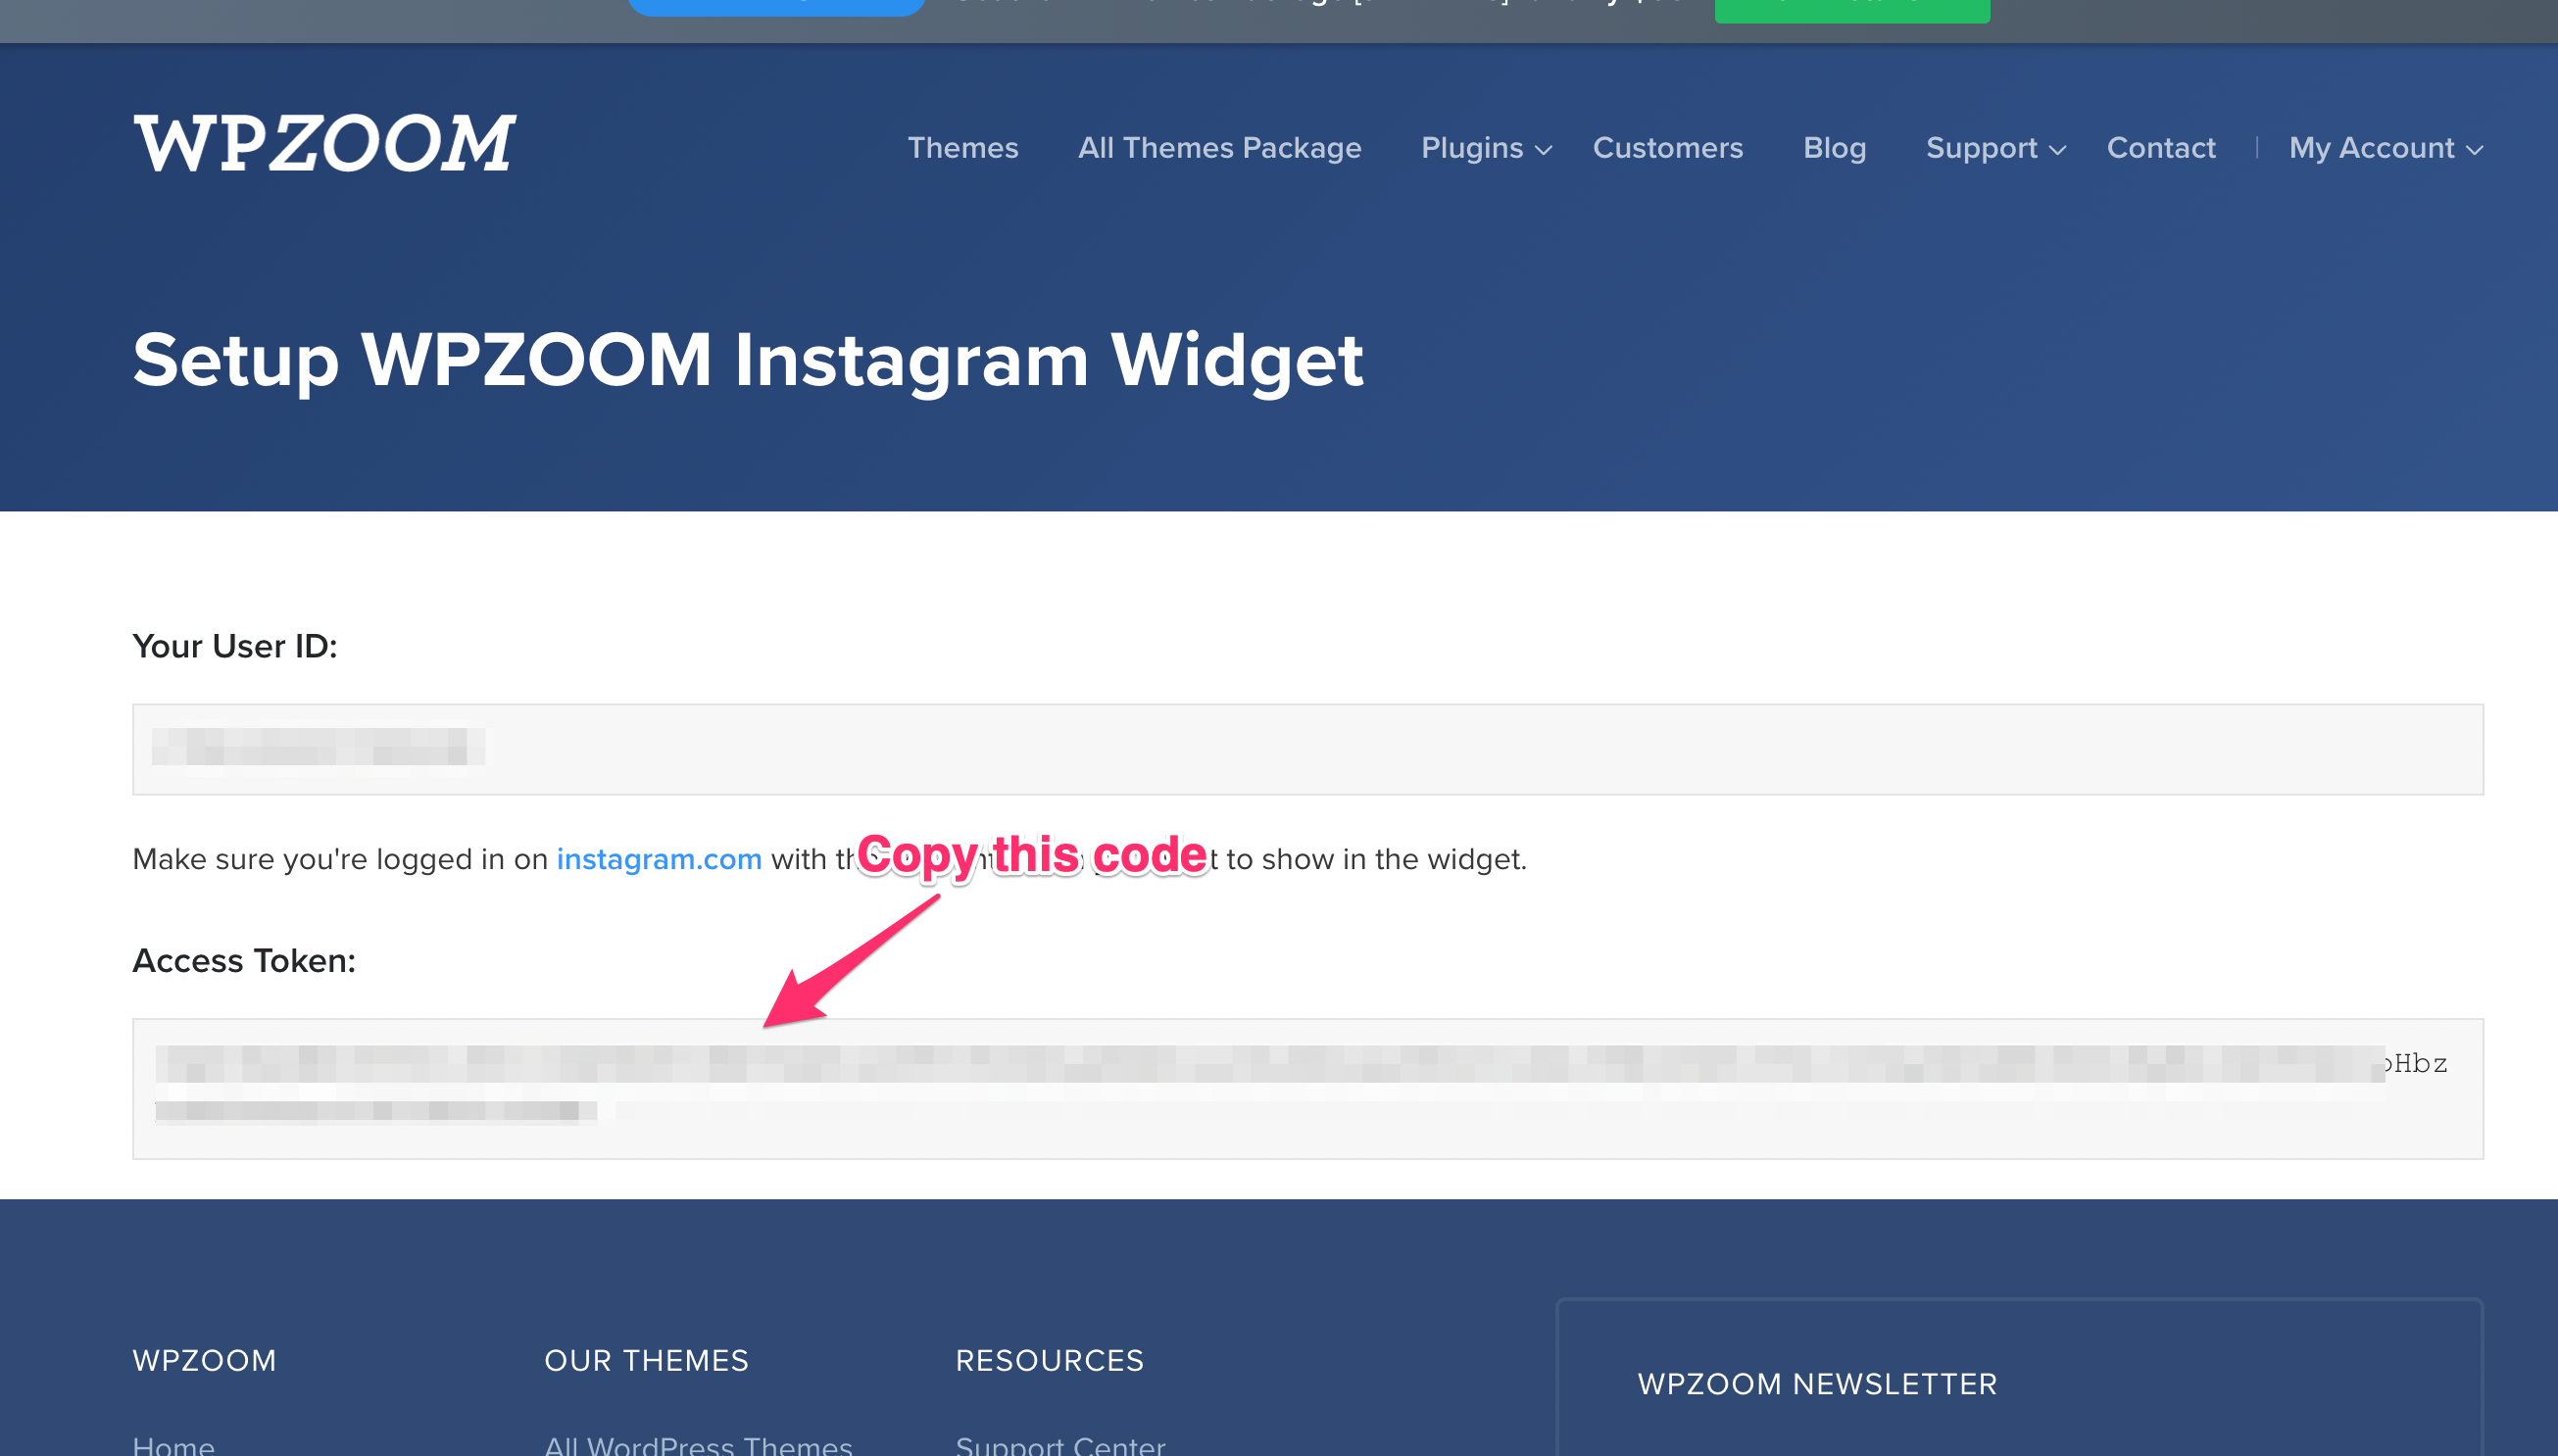Open the All Themes Package page

[x=1219, y=148]
